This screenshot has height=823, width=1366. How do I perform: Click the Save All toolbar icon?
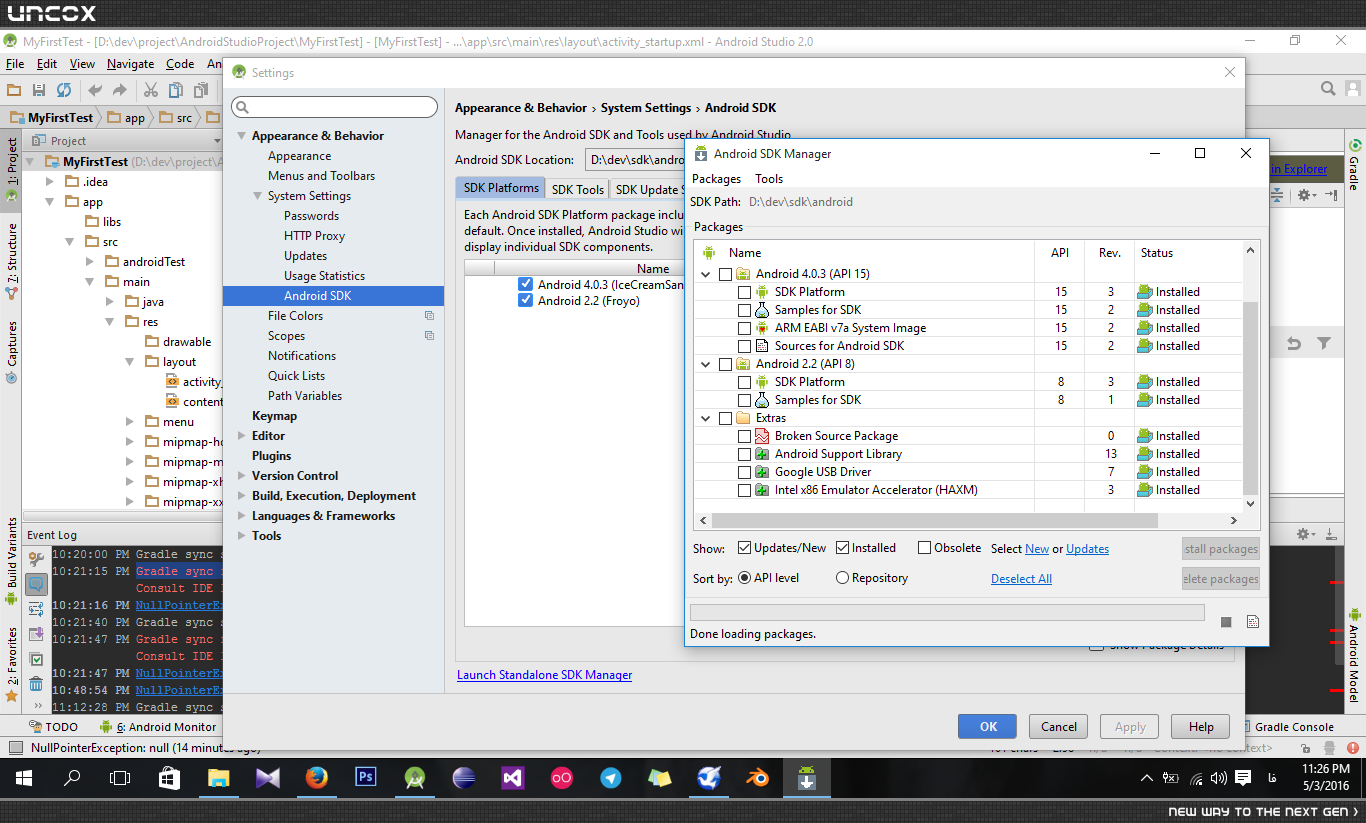click(x=39, y=90)
